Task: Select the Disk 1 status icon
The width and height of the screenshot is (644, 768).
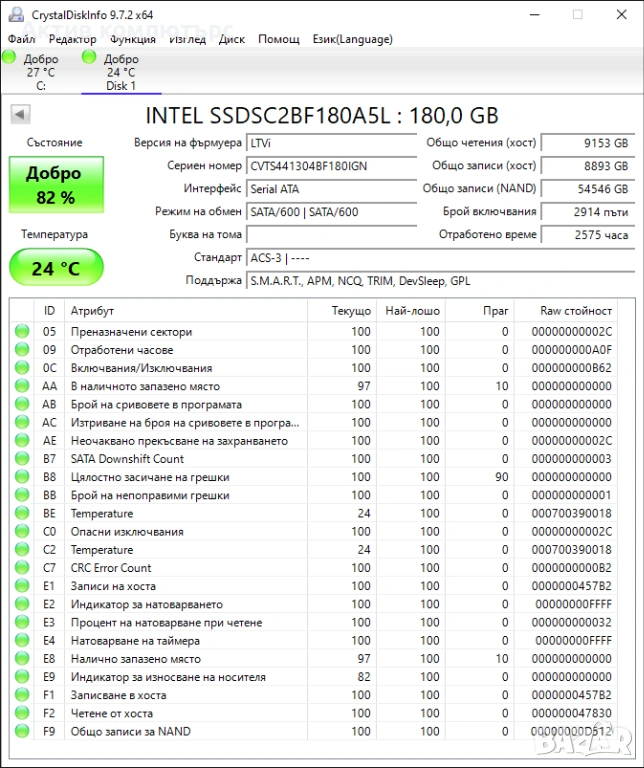Action: (89, 57)
